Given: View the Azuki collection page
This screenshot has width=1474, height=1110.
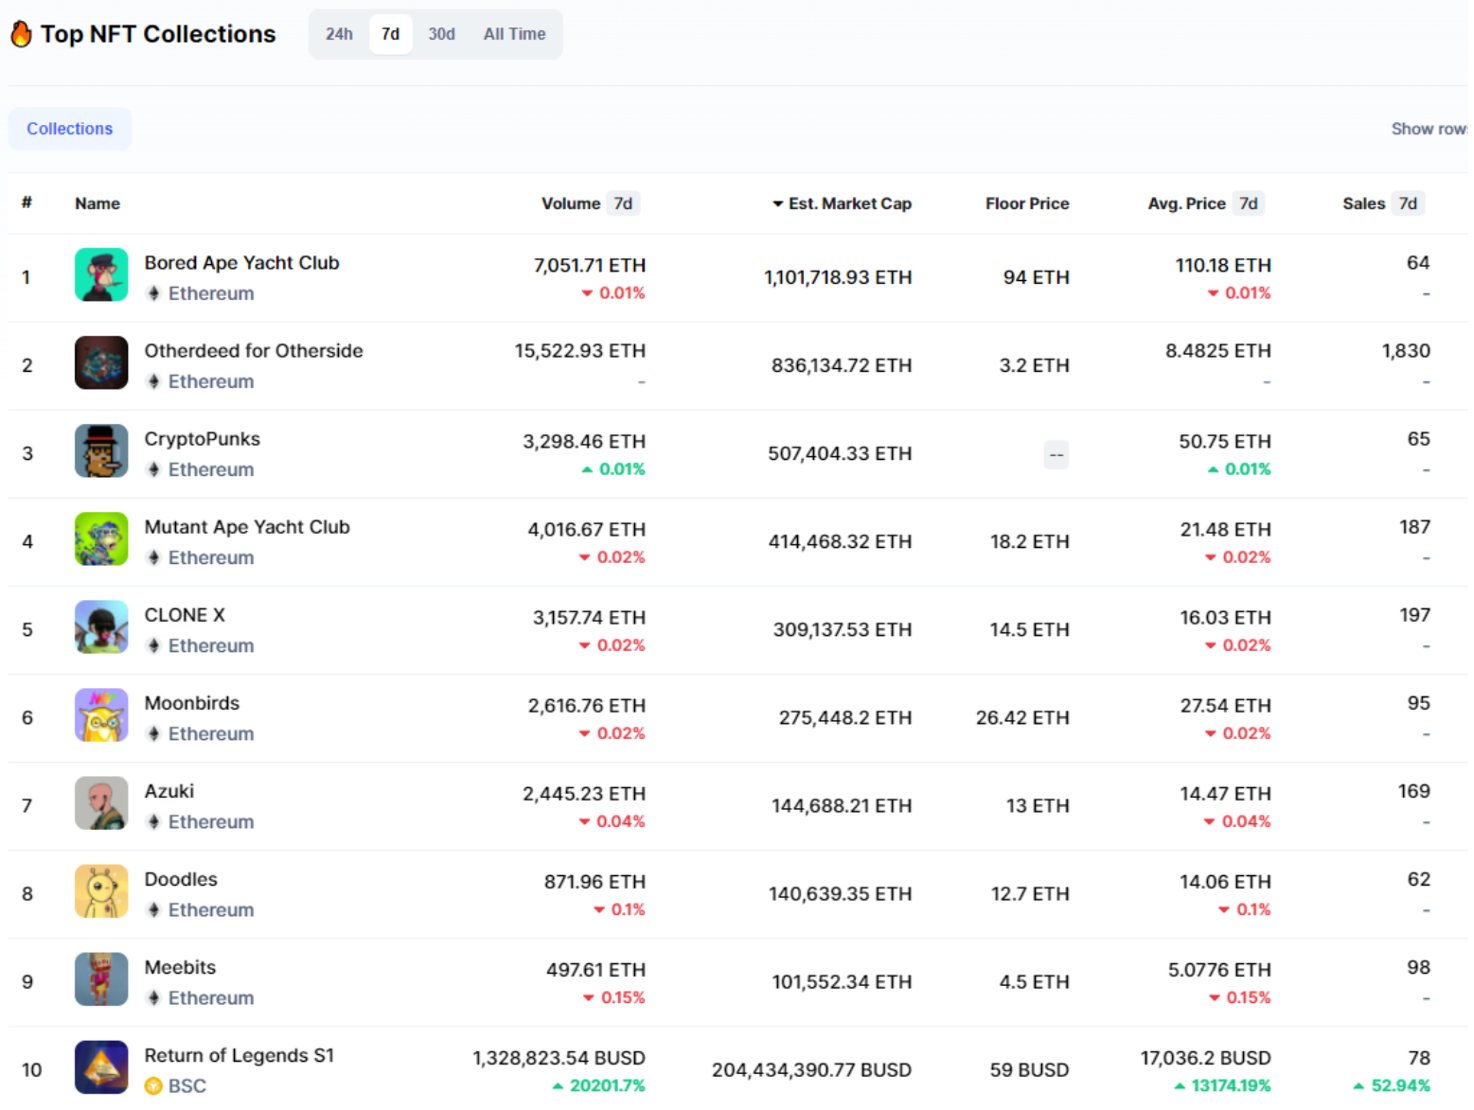Looking at the screenshot, I should tap(169, 790).
